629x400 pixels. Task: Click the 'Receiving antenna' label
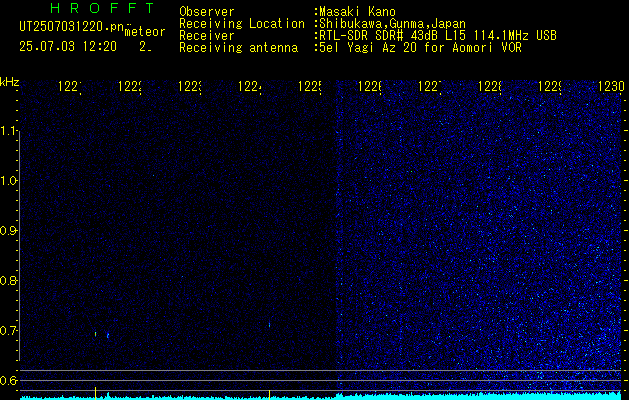point(239,48)
